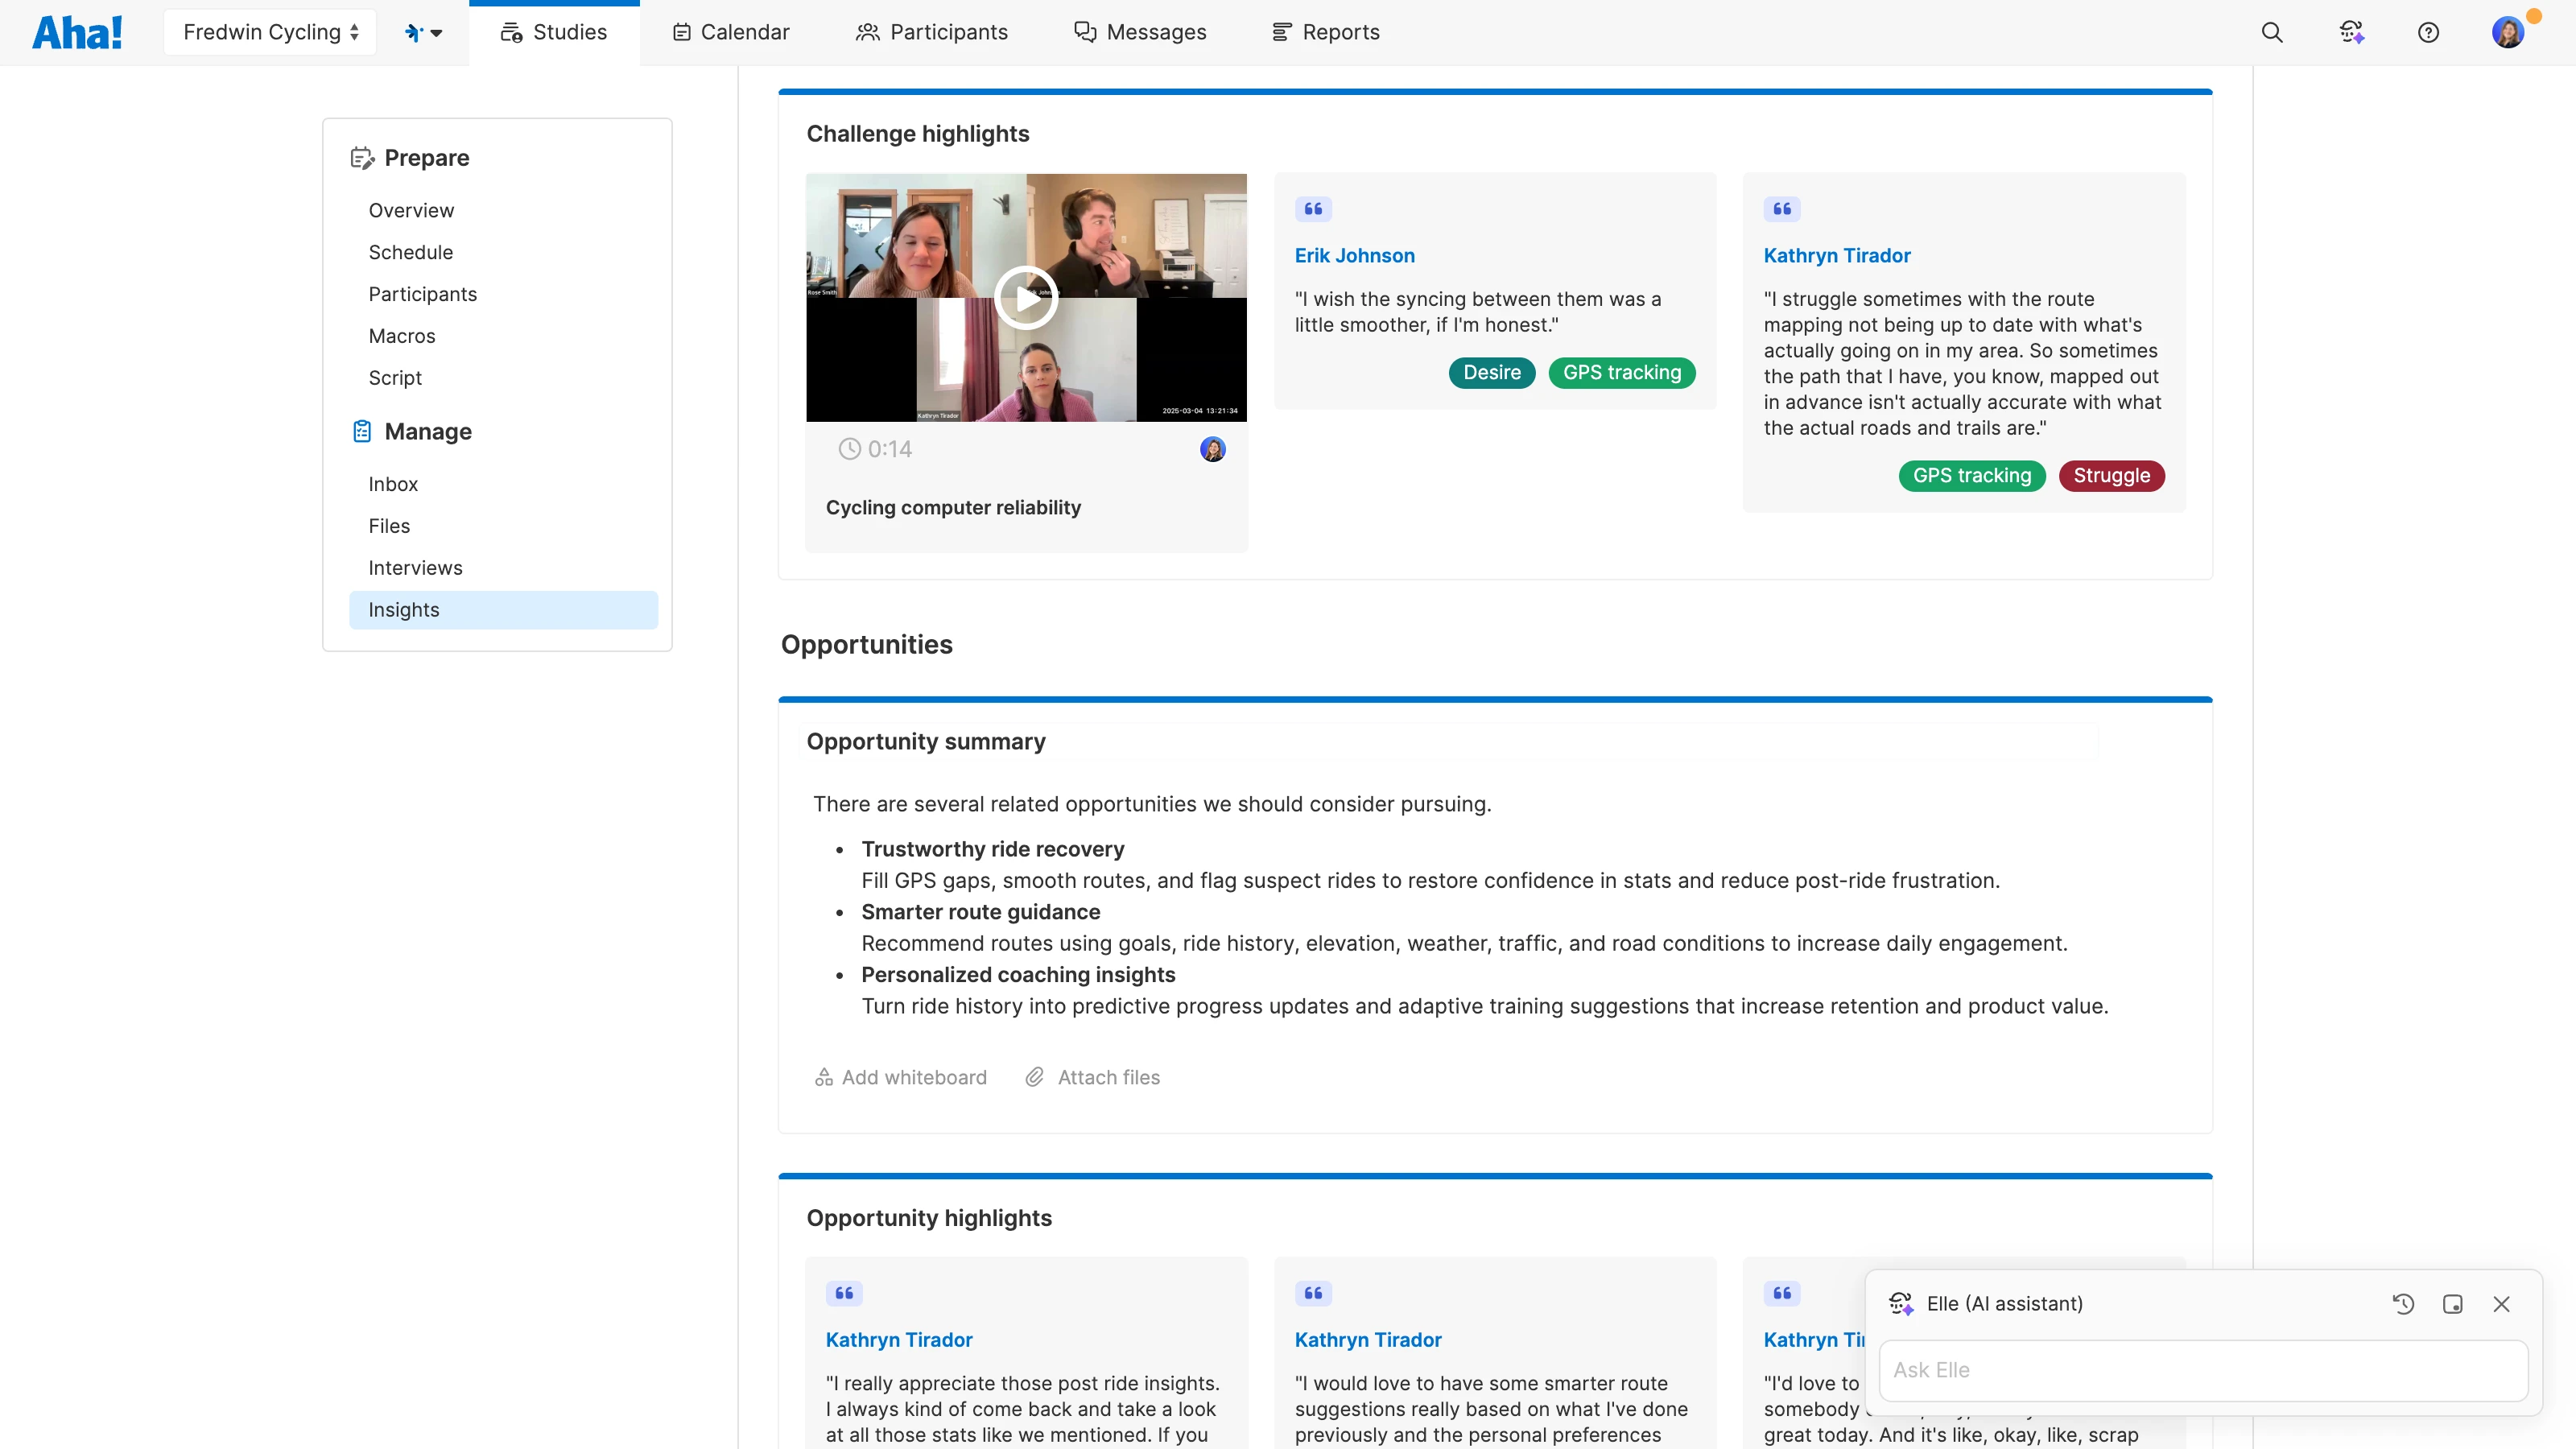
Task: Click the Challenge highlights heading
Action: click(917, 133)
